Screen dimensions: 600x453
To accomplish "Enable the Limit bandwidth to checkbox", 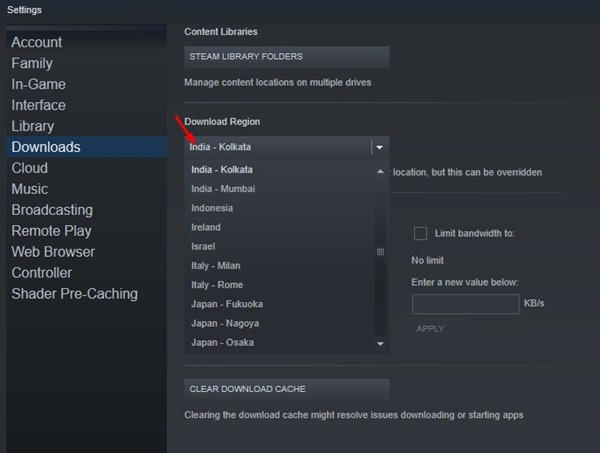I will coord(420,233).
